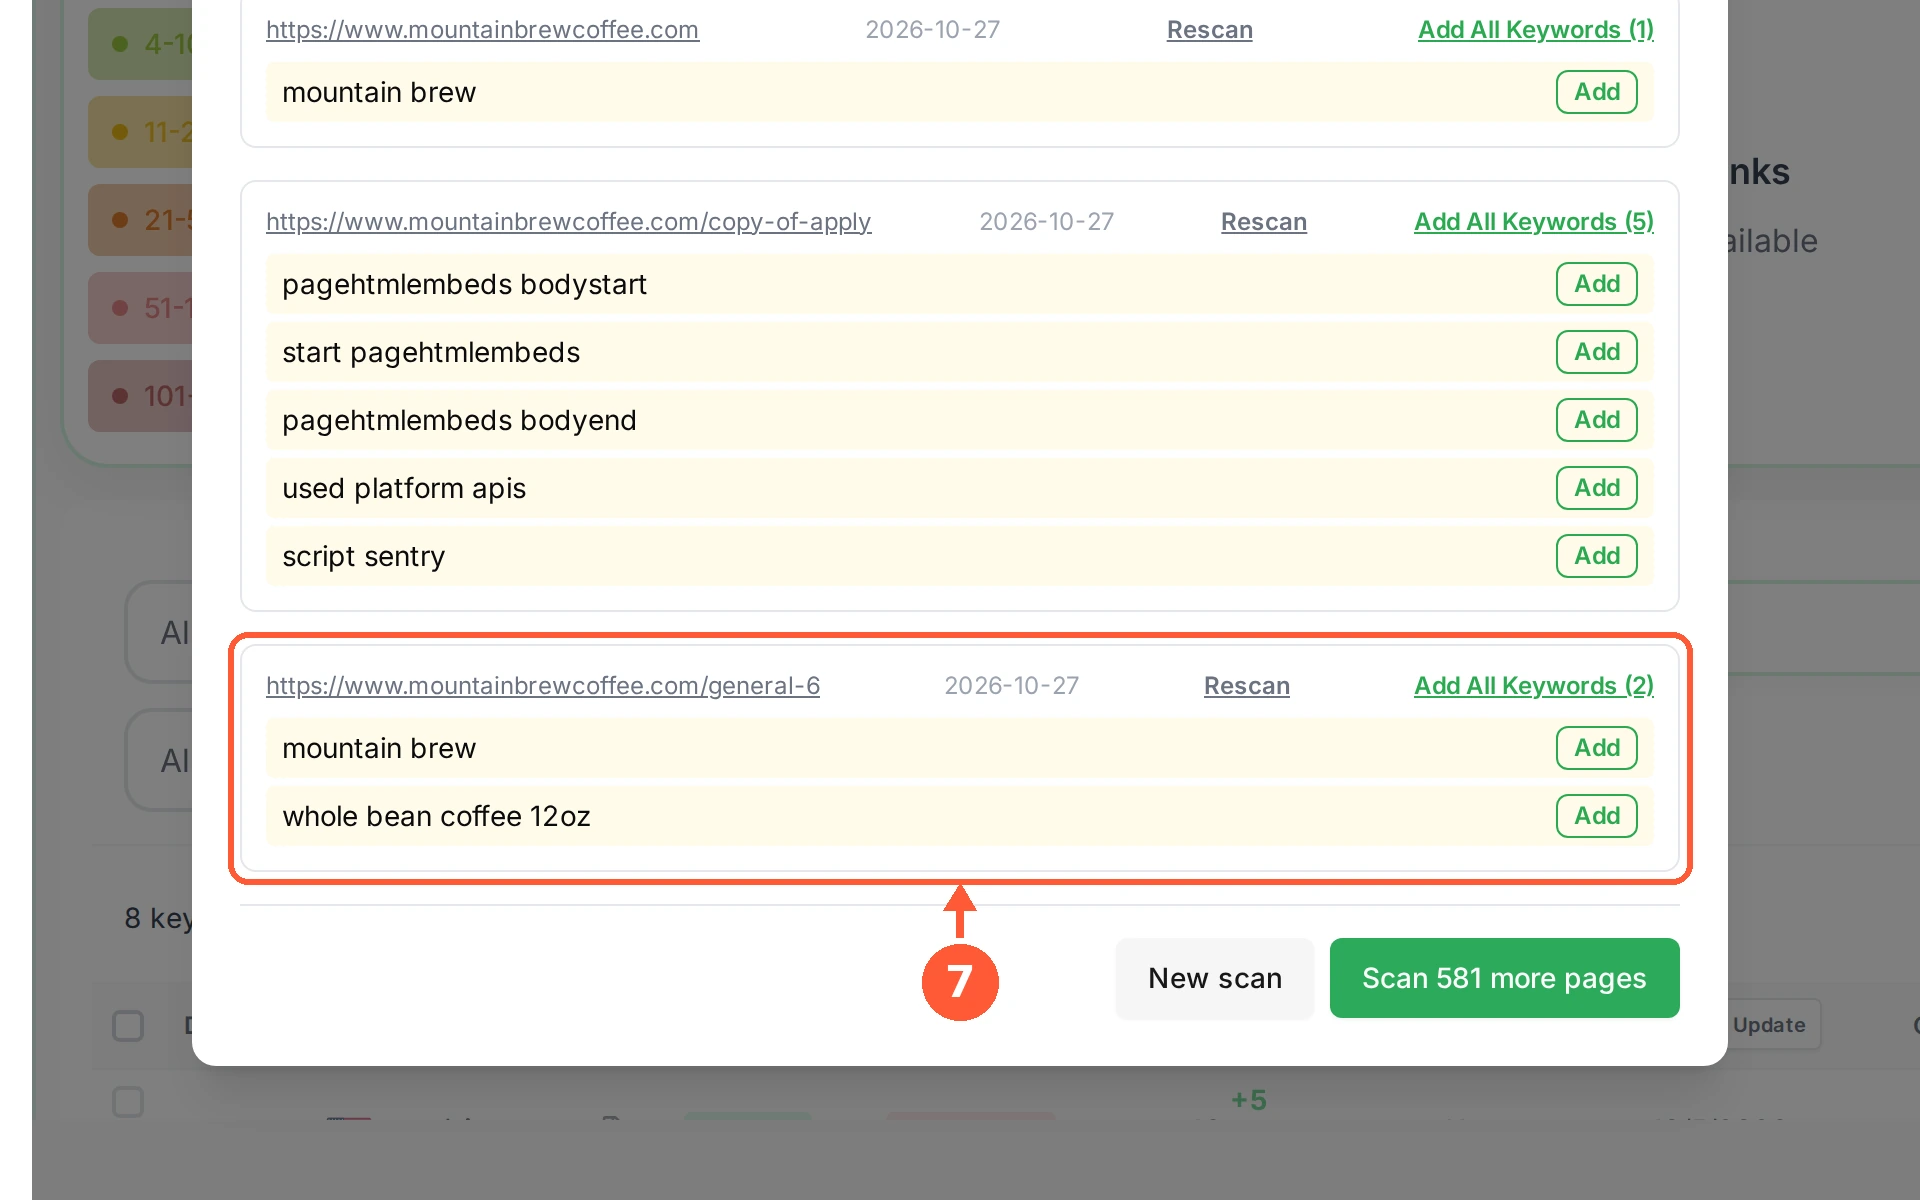This screenshot has width=1920, height=1200.
Task: Click Add All Keywords (5) link
Action: click(1533, 222)
